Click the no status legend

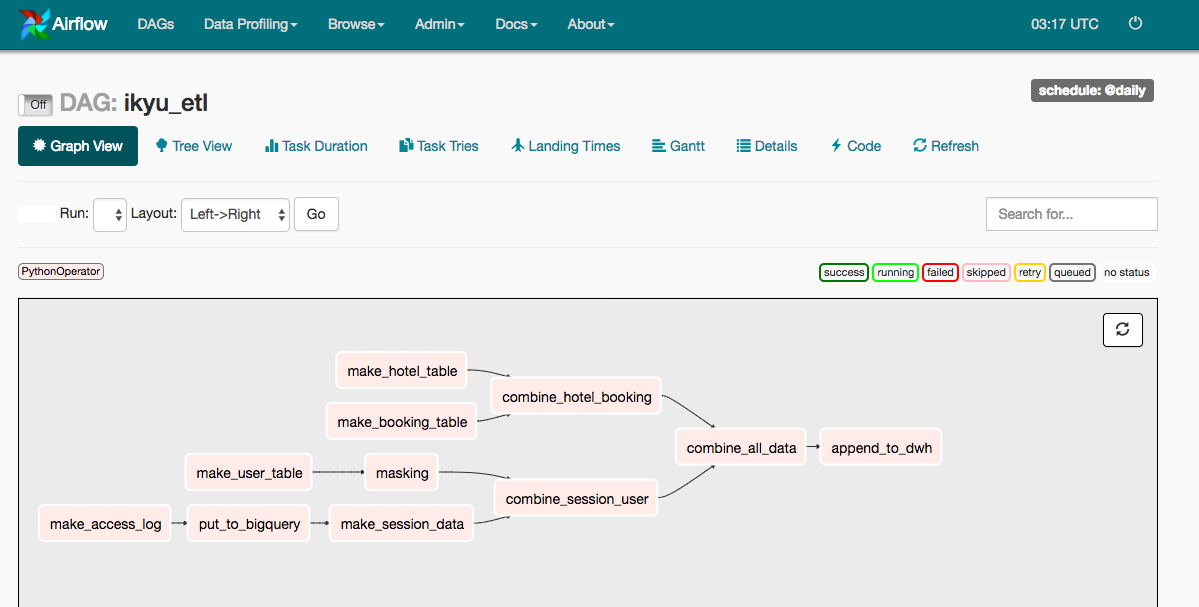click(1127, 272)
